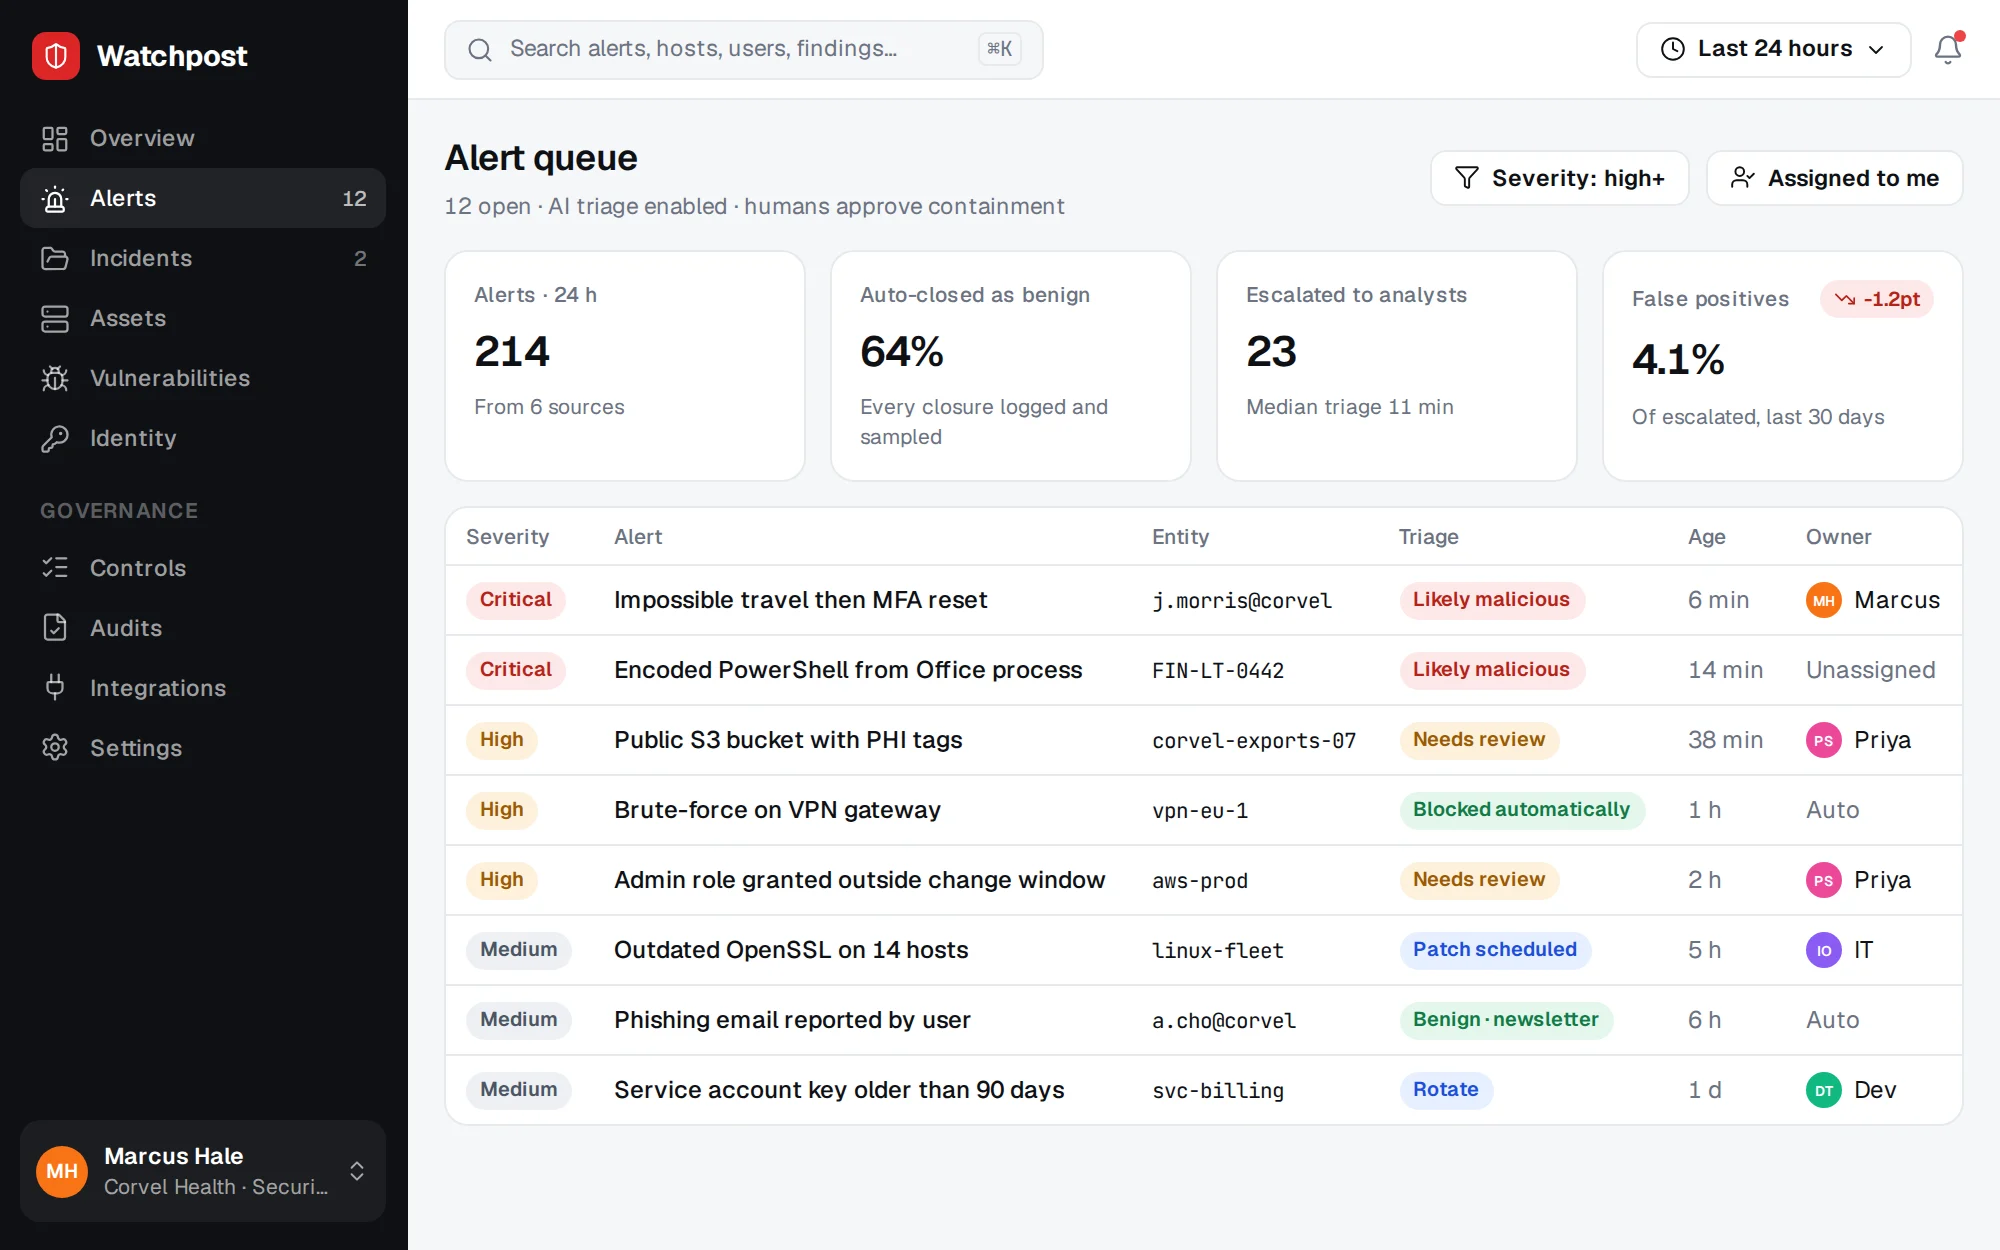Click the Unassigned owner cell
The image size is (2000, 1250).
[1871, 670]
